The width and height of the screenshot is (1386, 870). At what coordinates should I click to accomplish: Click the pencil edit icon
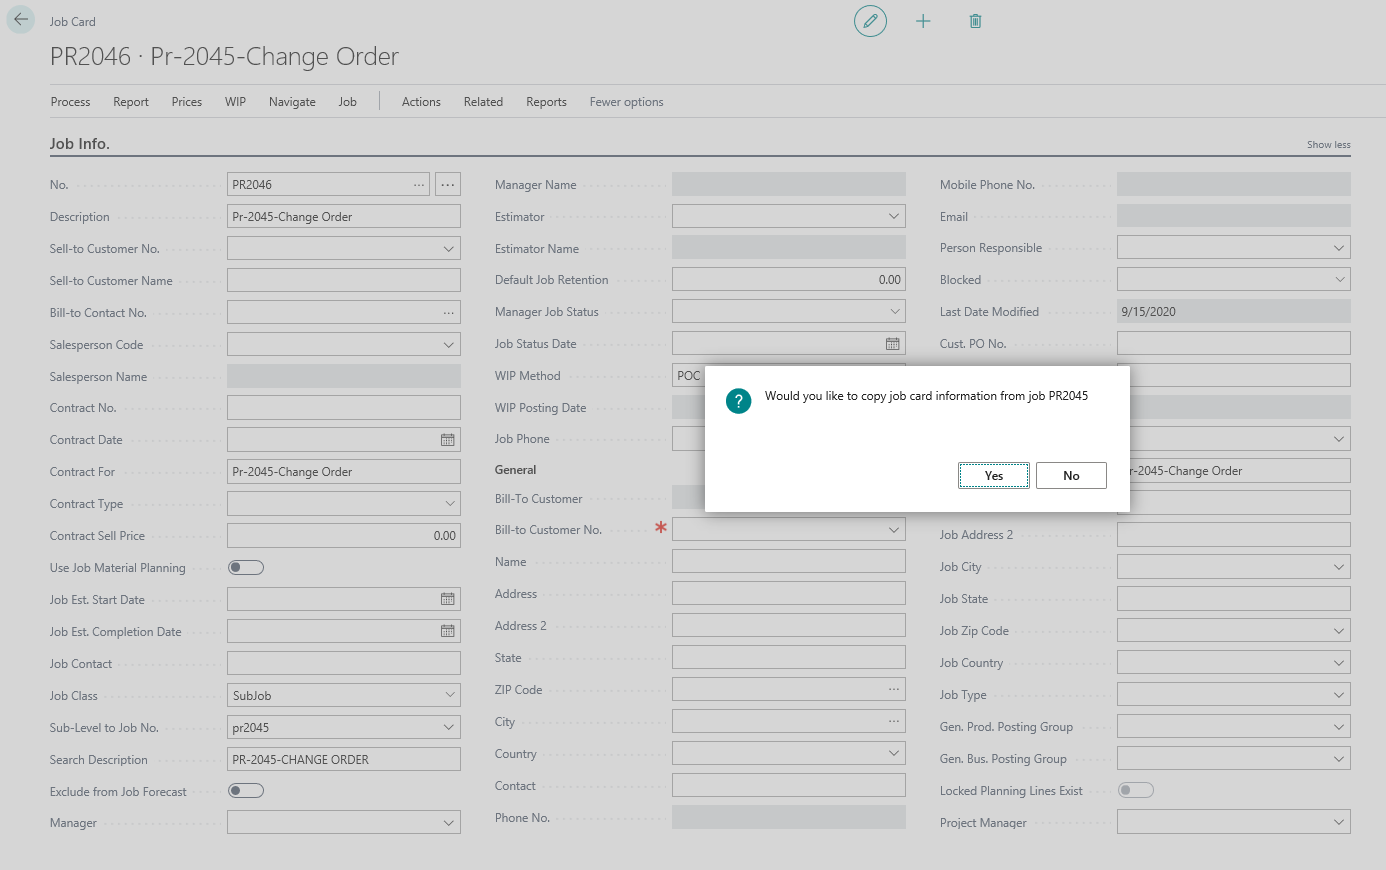pyautogui.click(x=870, y=21)
